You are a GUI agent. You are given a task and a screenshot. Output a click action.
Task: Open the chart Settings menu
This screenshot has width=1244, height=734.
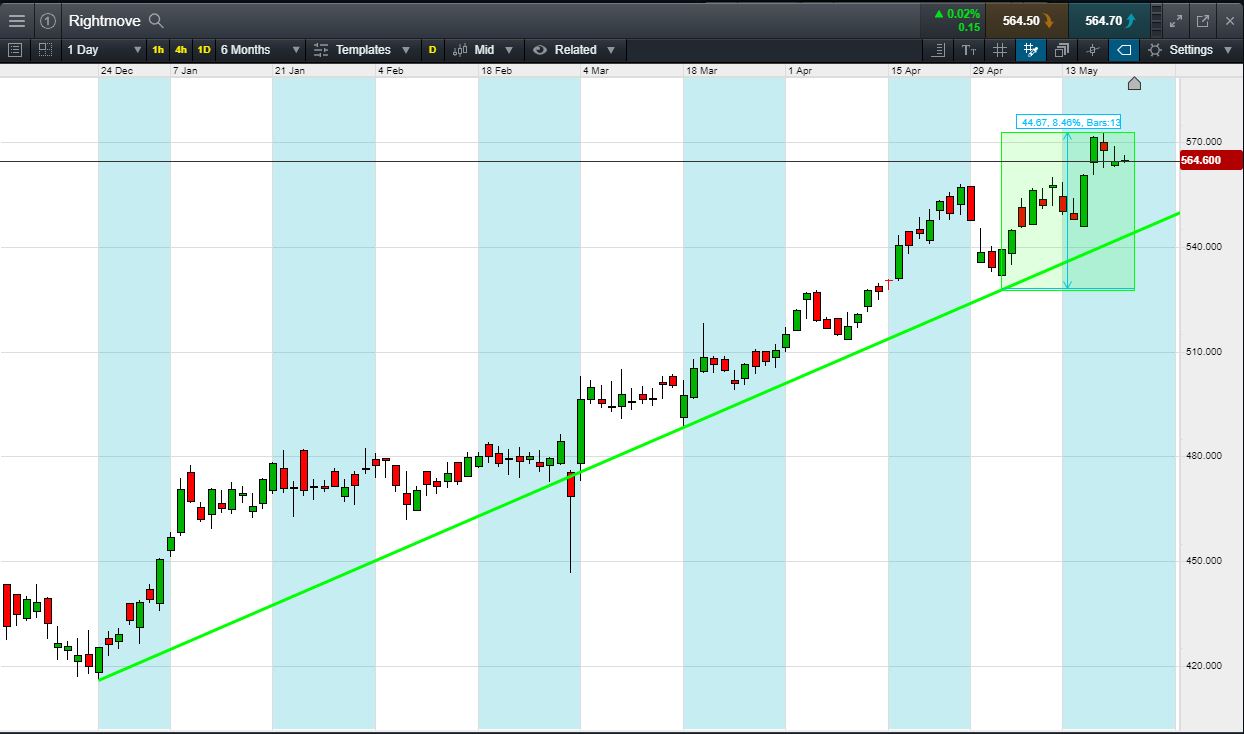pos(1190,49)
